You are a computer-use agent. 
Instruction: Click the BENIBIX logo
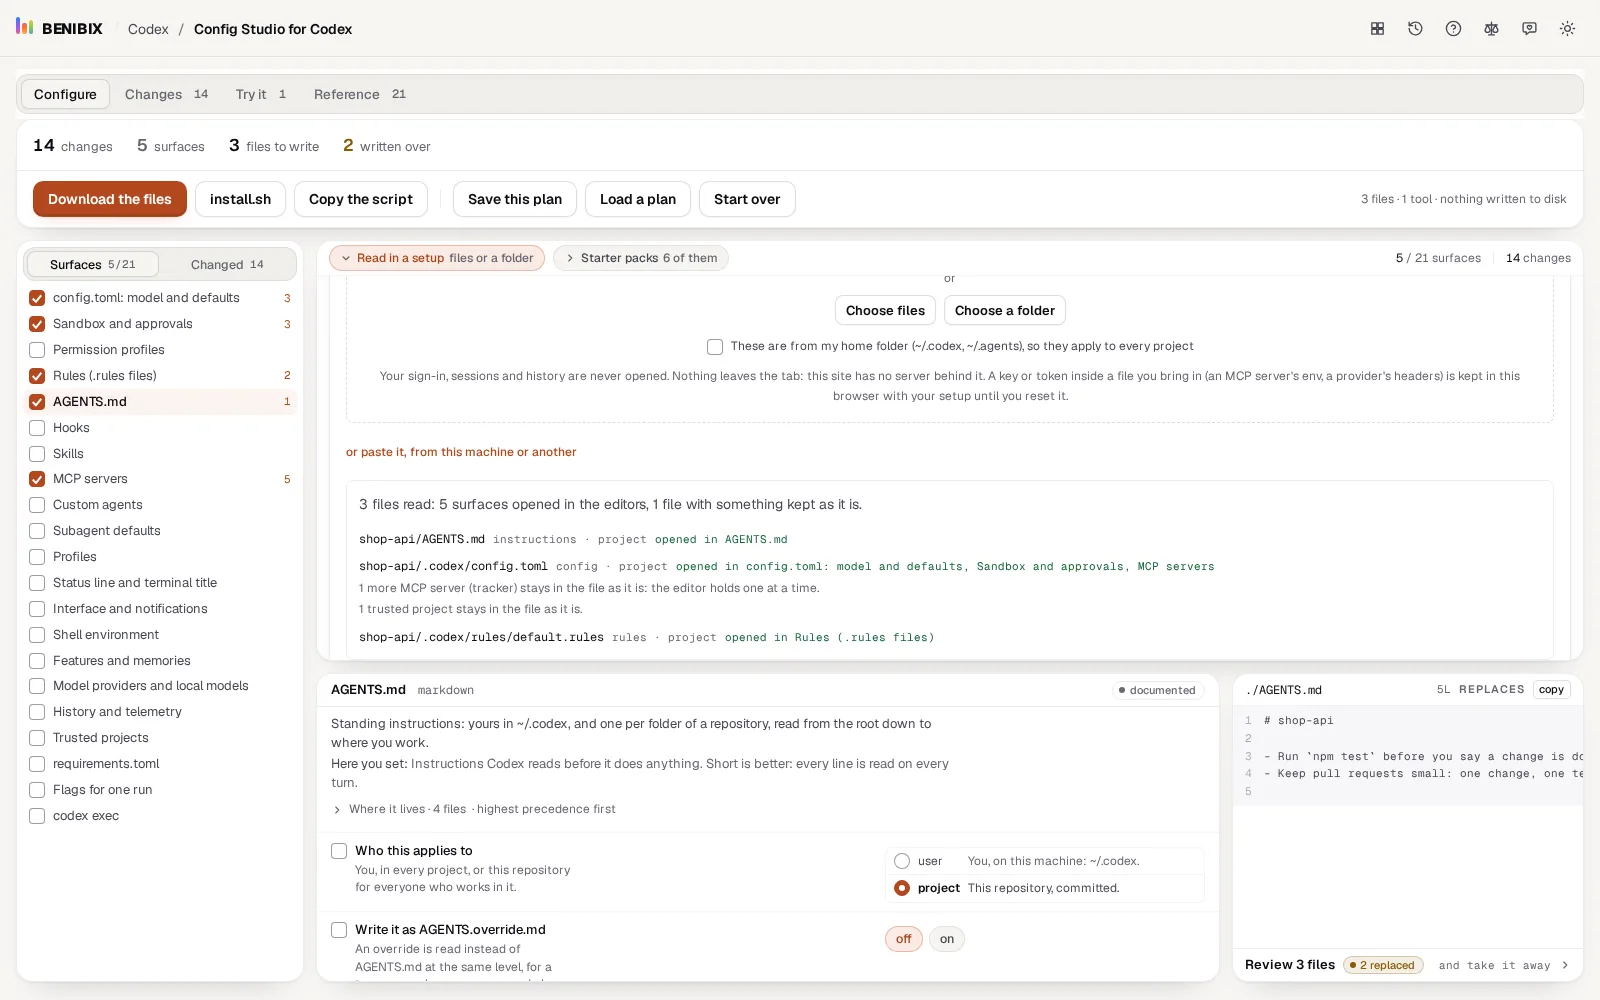[x=59, y=28]
